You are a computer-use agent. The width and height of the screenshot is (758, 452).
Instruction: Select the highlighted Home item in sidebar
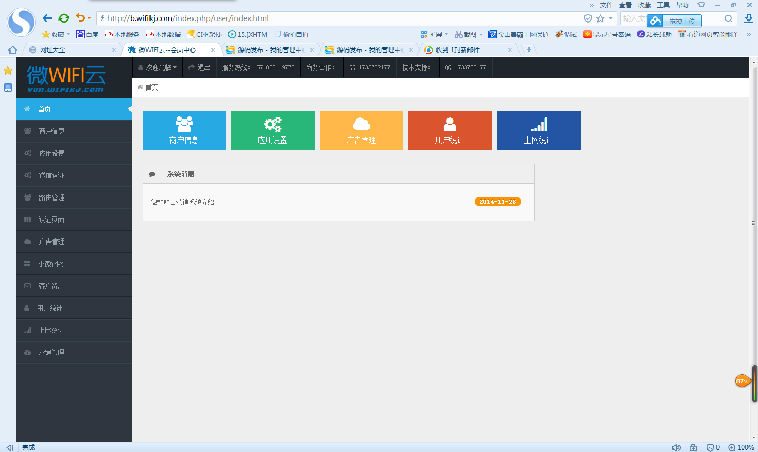tap(74, 109)
